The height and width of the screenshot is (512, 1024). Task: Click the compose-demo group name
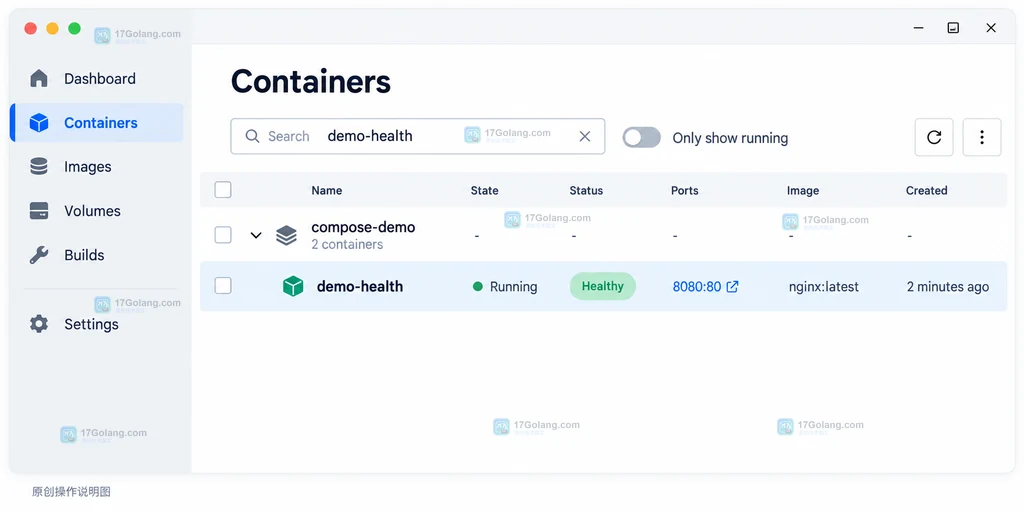click(x=363, y=227)
